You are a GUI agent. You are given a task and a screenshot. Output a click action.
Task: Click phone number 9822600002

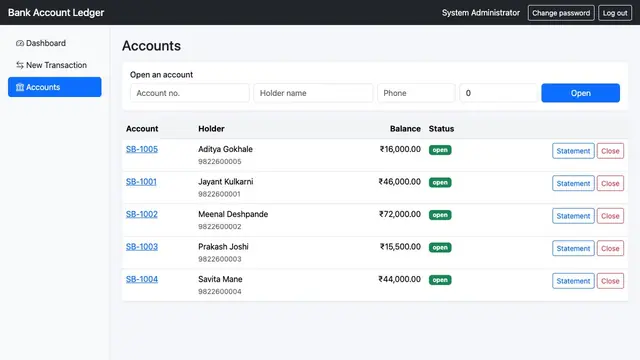pos(220,227)
